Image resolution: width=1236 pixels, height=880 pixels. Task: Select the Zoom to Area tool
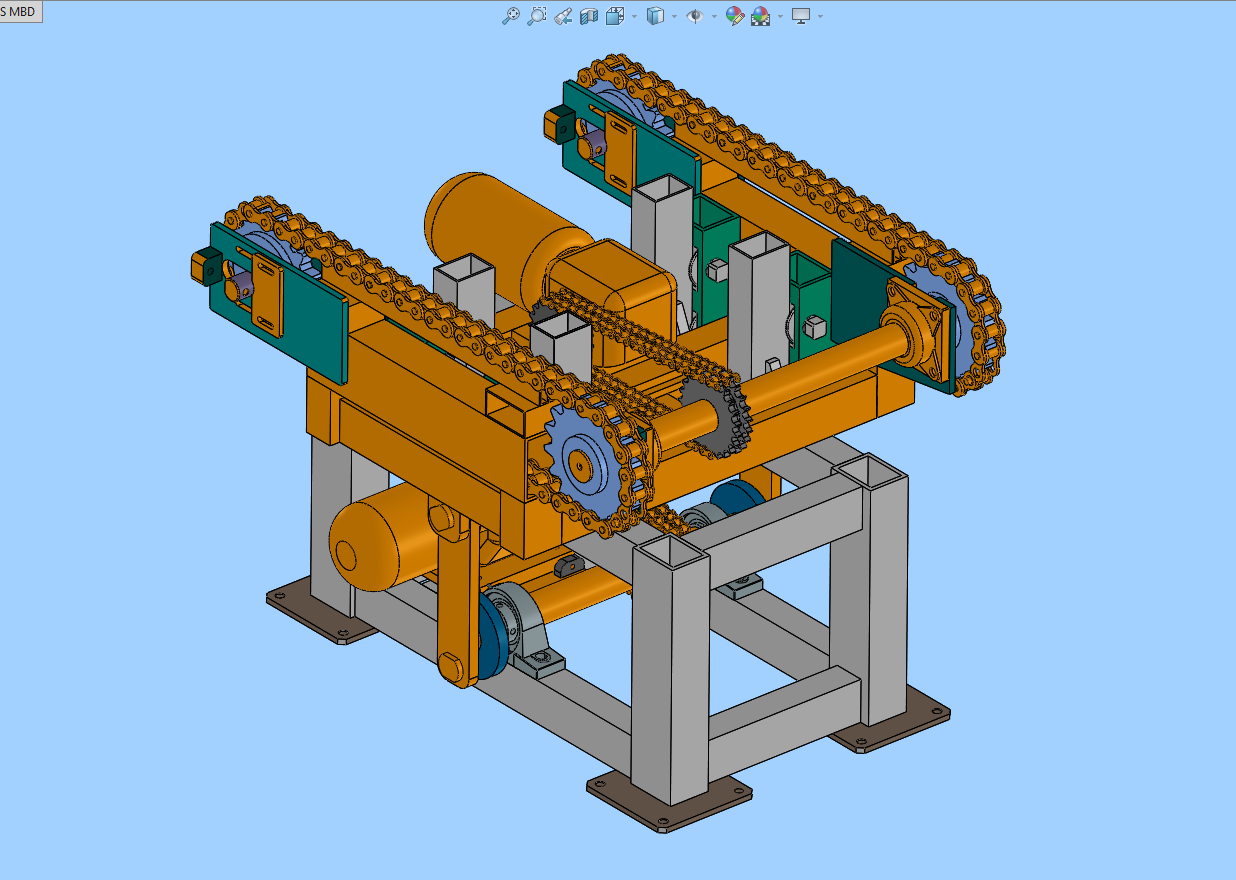[537, 16]
